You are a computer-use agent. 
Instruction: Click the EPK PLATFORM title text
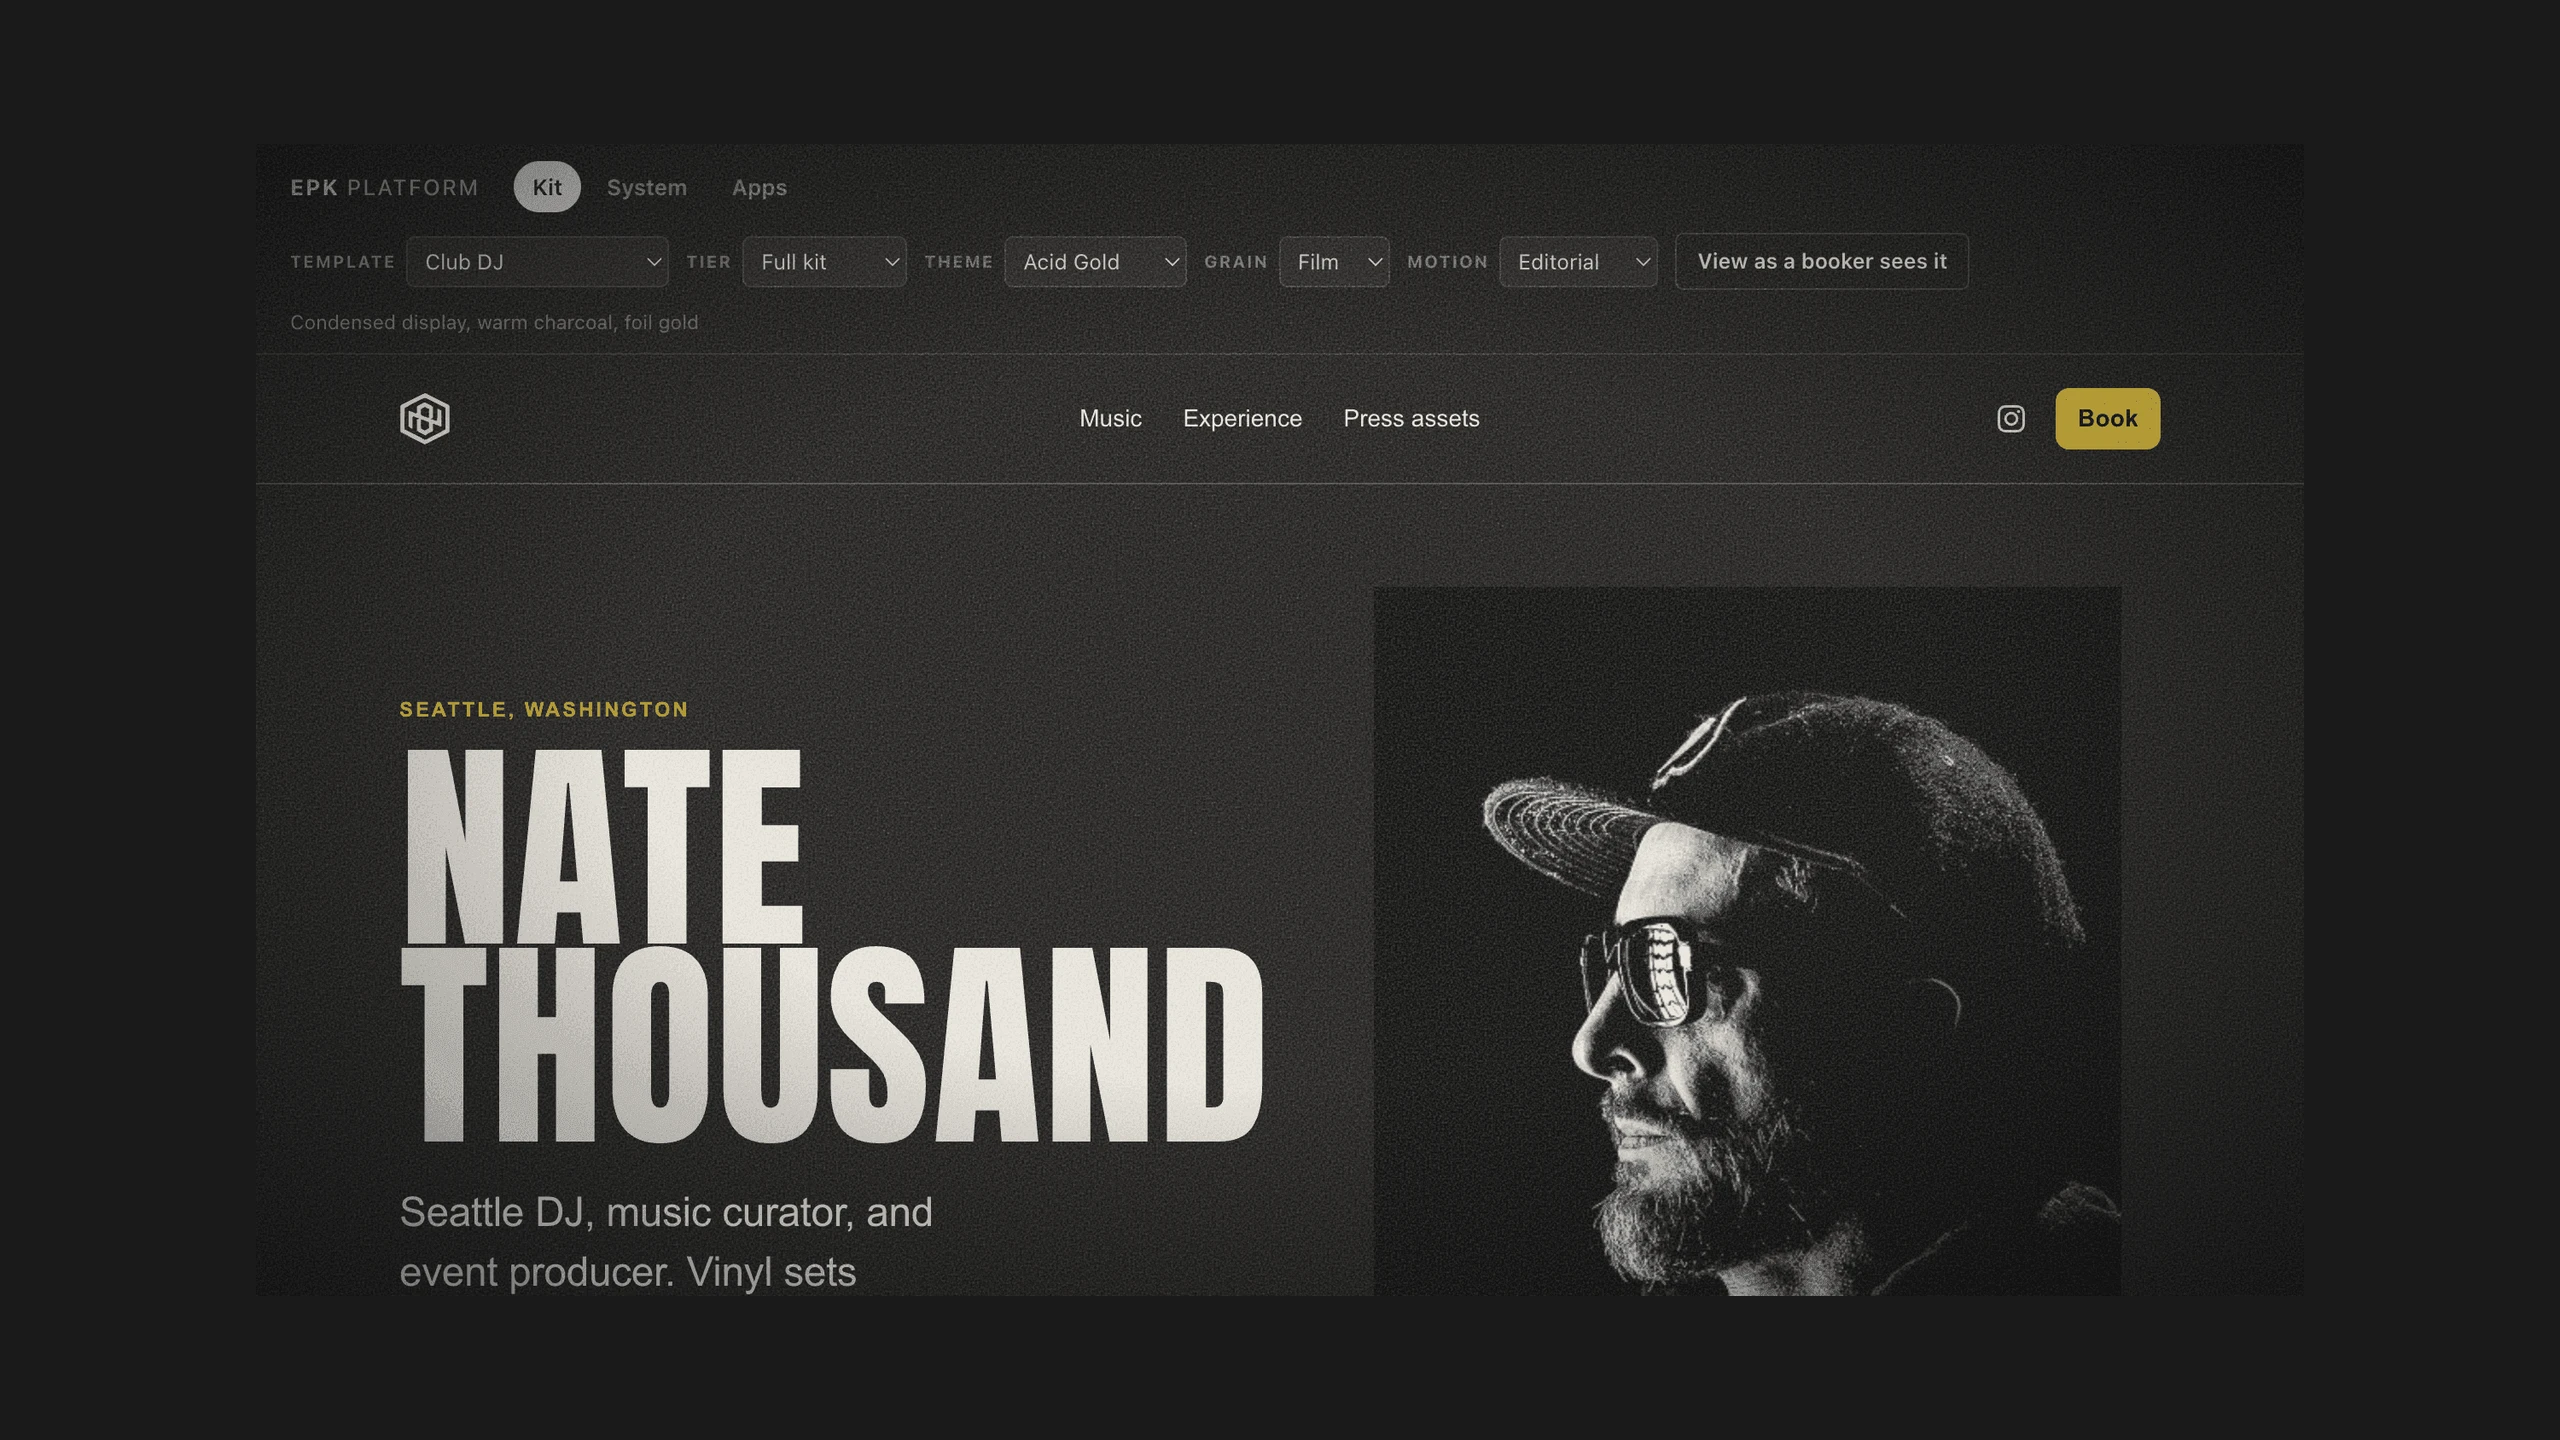(384, 188)
